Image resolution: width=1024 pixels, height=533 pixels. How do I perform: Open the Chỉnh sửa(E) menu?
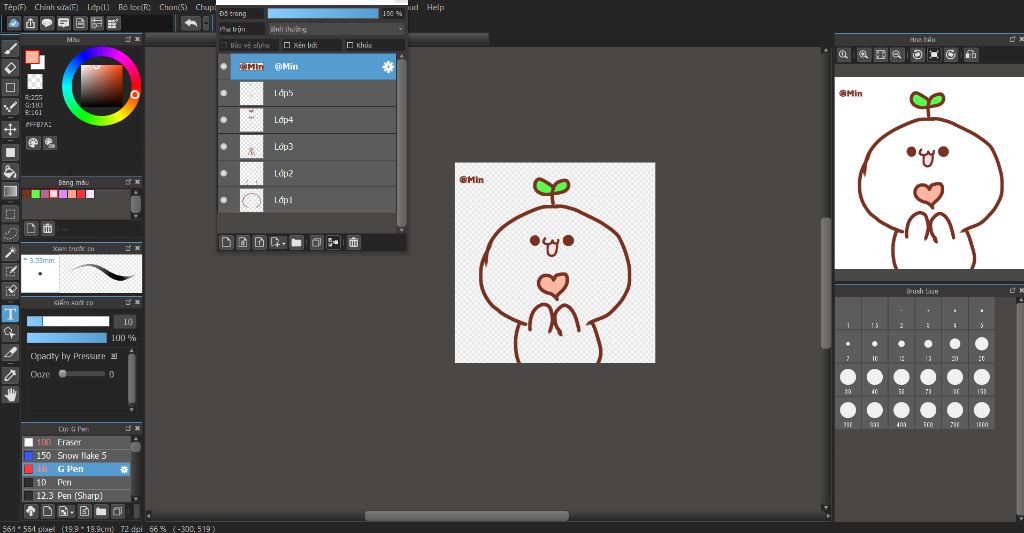click(x=56, y=7)
